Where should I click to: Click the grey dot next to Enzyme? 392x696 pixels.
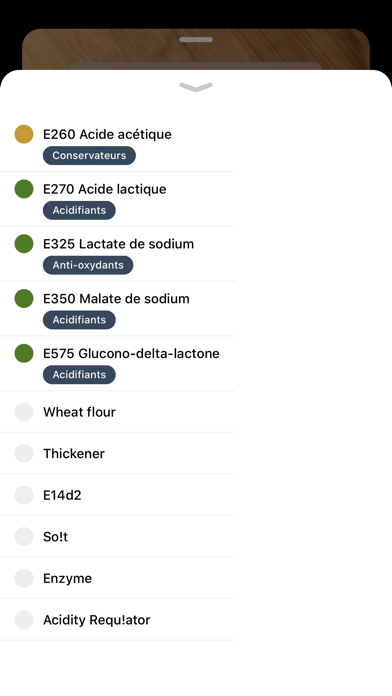click(x=24, y=578)
